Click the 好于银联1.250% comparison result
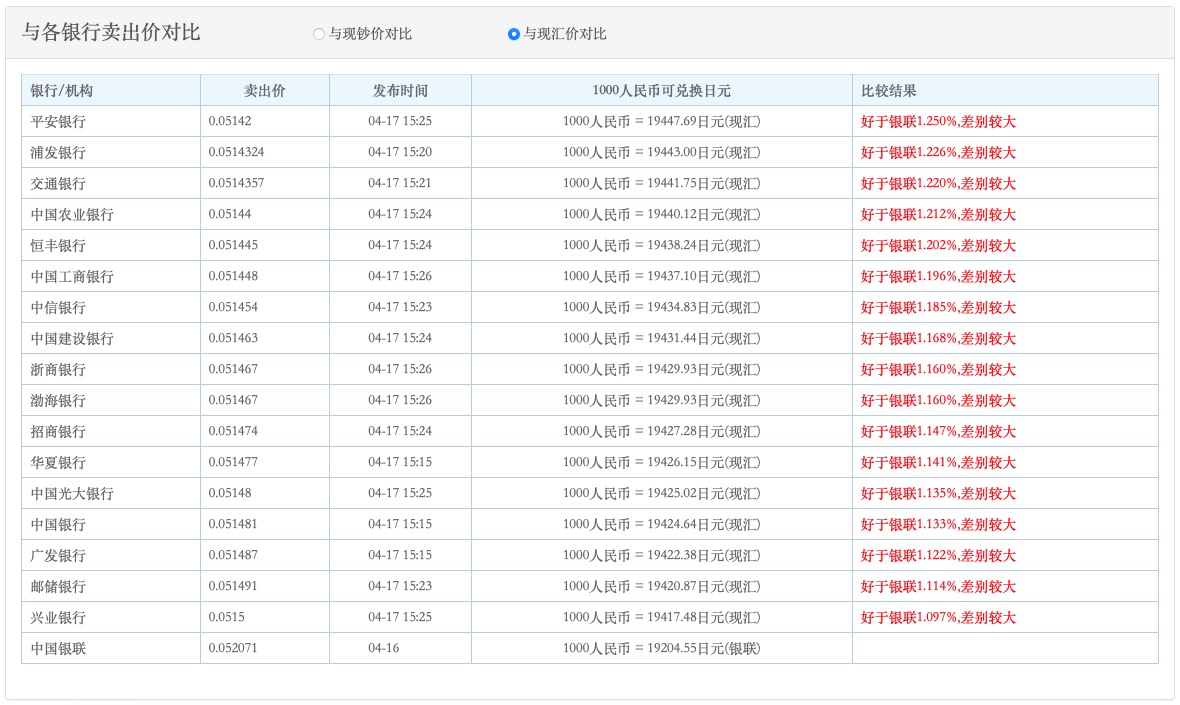 tap(938, 121)
